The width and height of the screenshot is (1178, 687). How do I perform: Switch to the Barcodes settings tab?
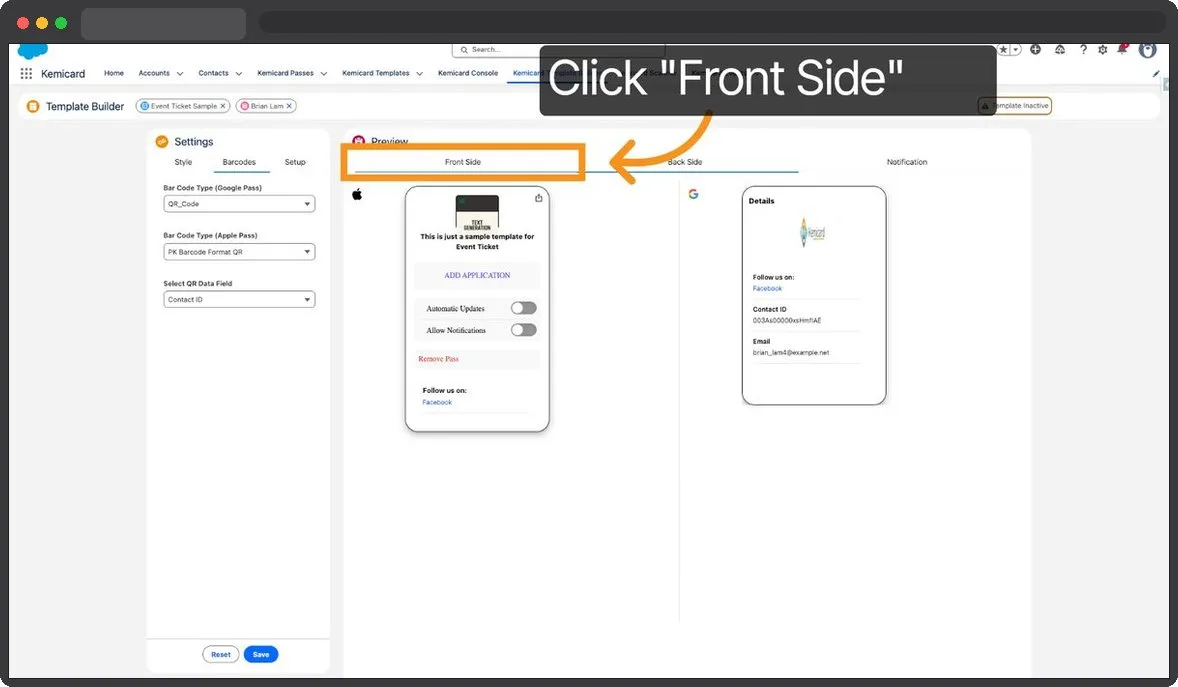pos(239,162)
